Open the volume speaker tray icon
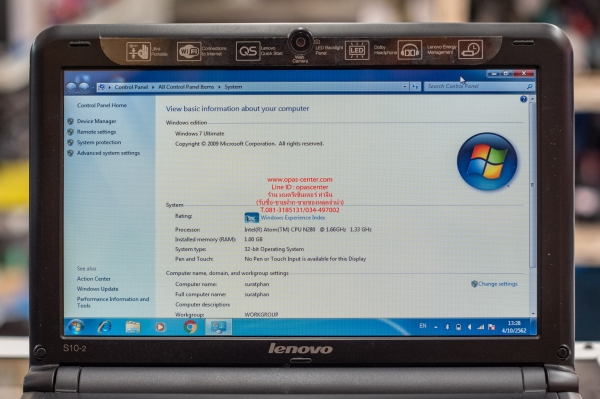 [x=470, y=327]
